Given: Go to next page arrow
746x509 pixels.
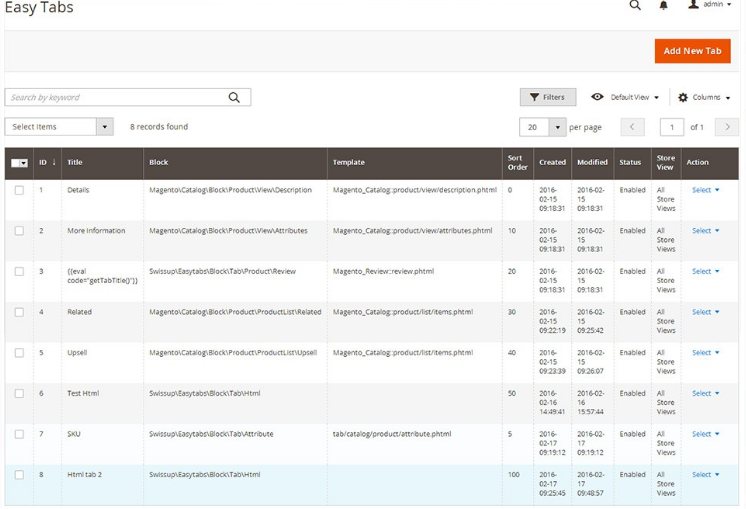Looking at the screenshot, I should click(727, 127).
